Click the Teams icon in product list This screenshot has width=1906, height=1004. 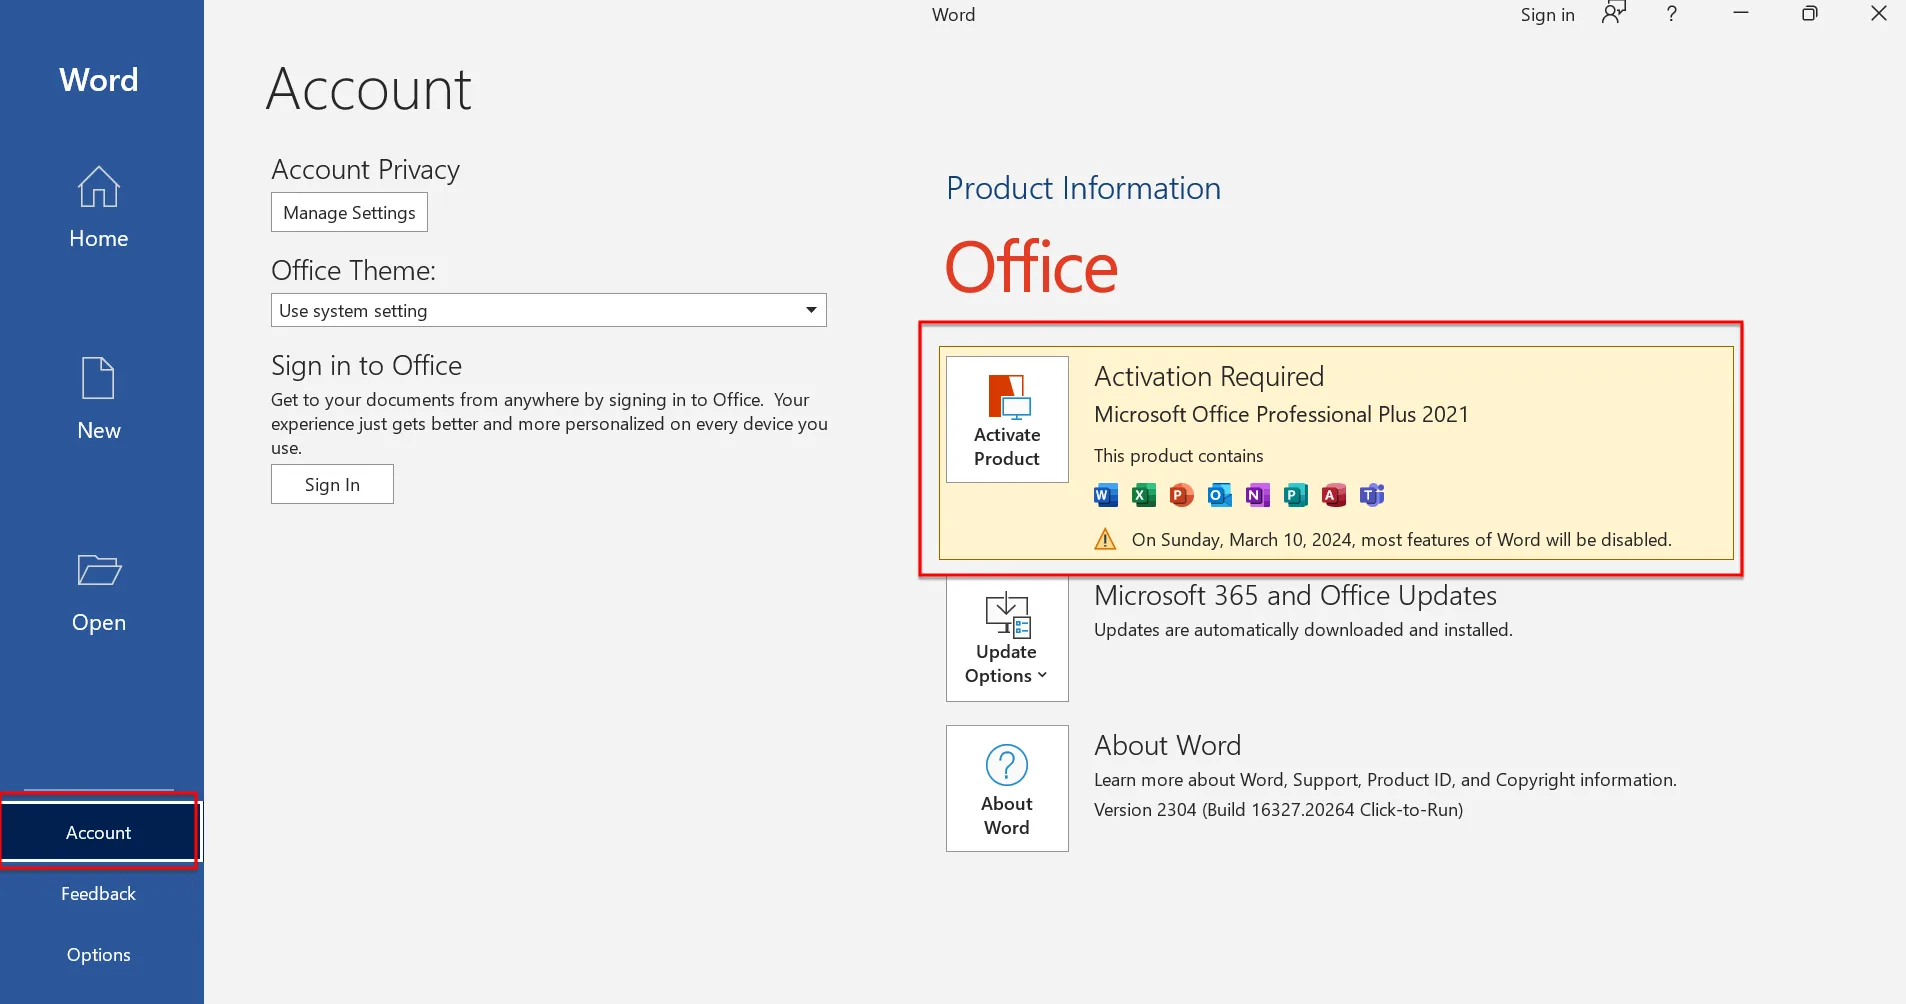[1372, 495]
